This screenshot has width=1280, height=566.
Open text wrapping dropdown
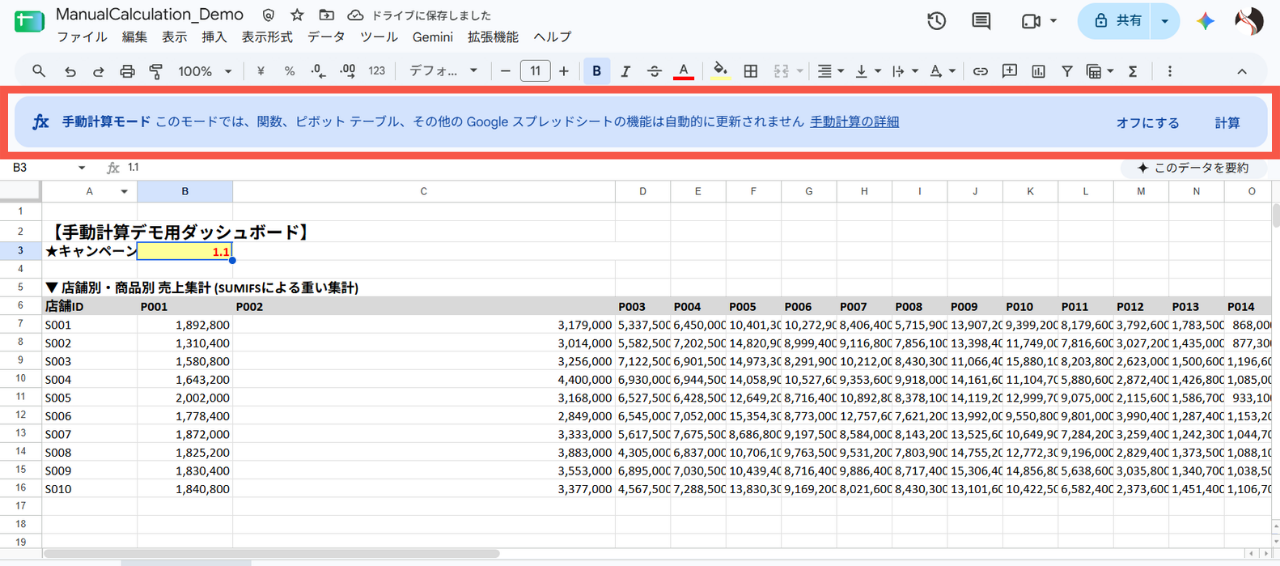click(x=904, y=71)
